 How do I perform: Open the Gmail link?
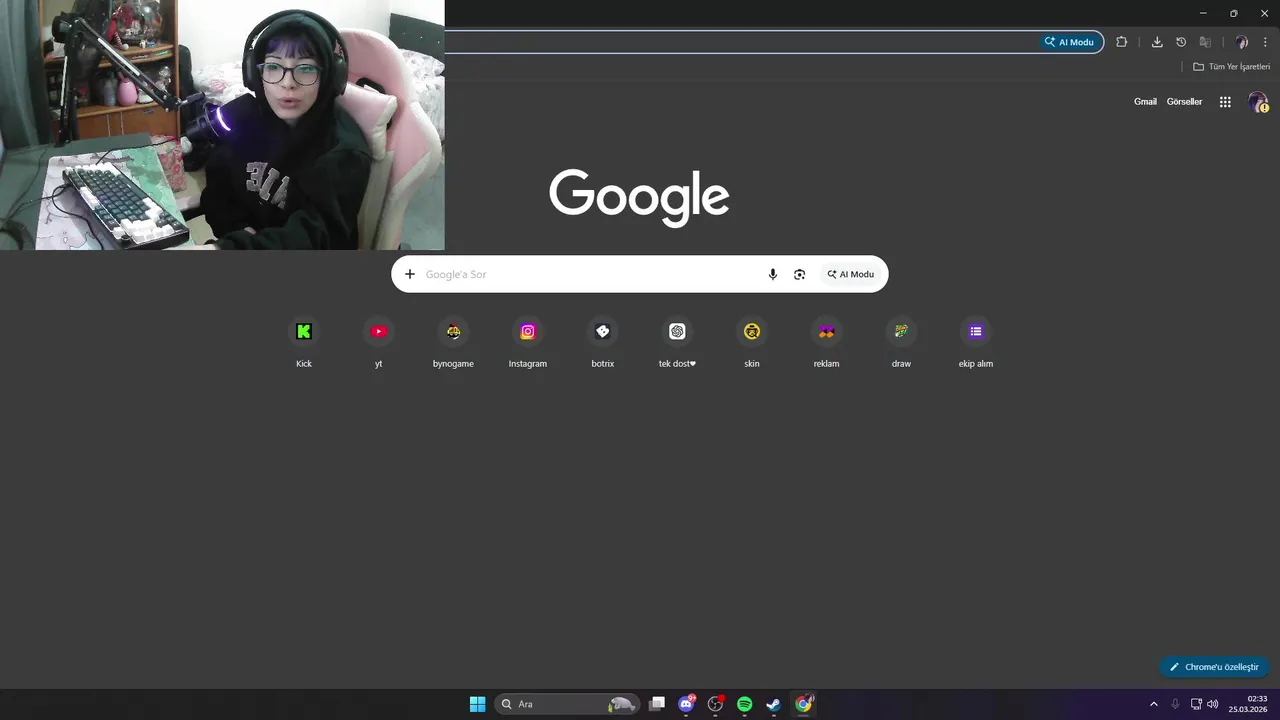pyautogui.click(x=1145, y=102)
